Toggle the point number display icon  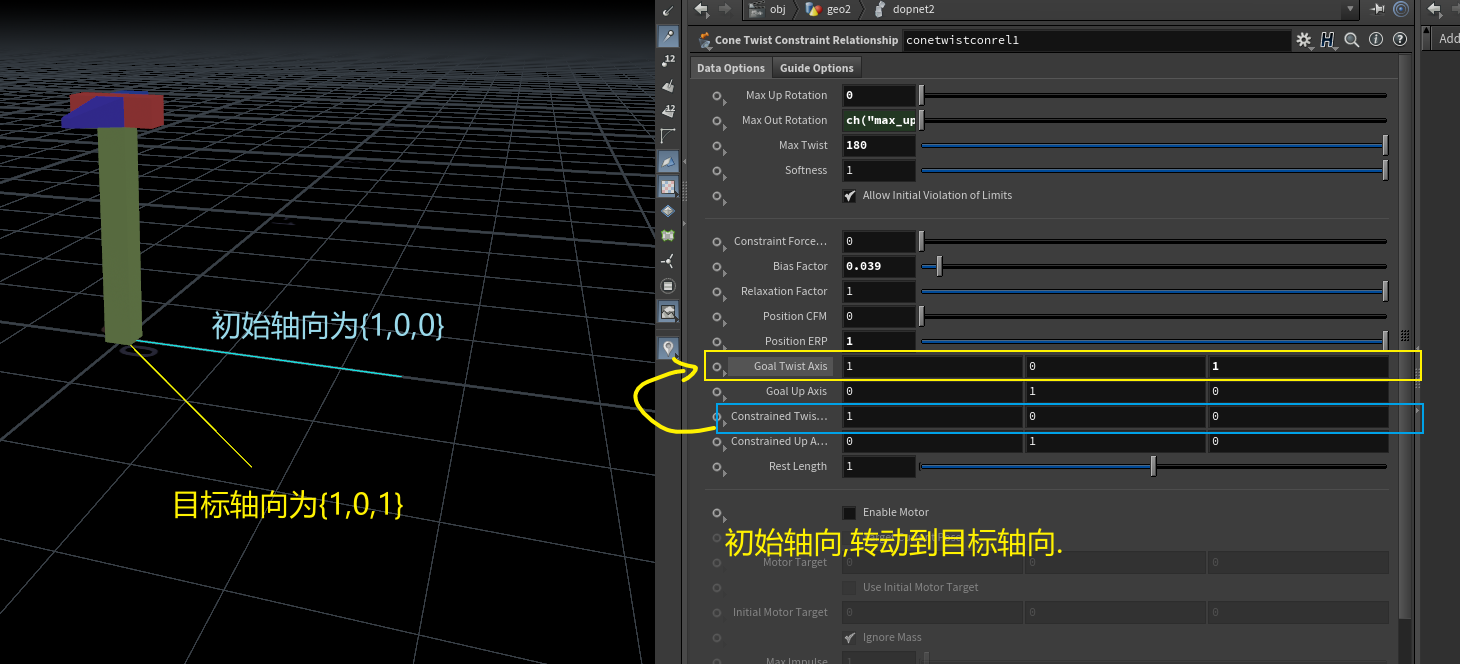point(668,59)
